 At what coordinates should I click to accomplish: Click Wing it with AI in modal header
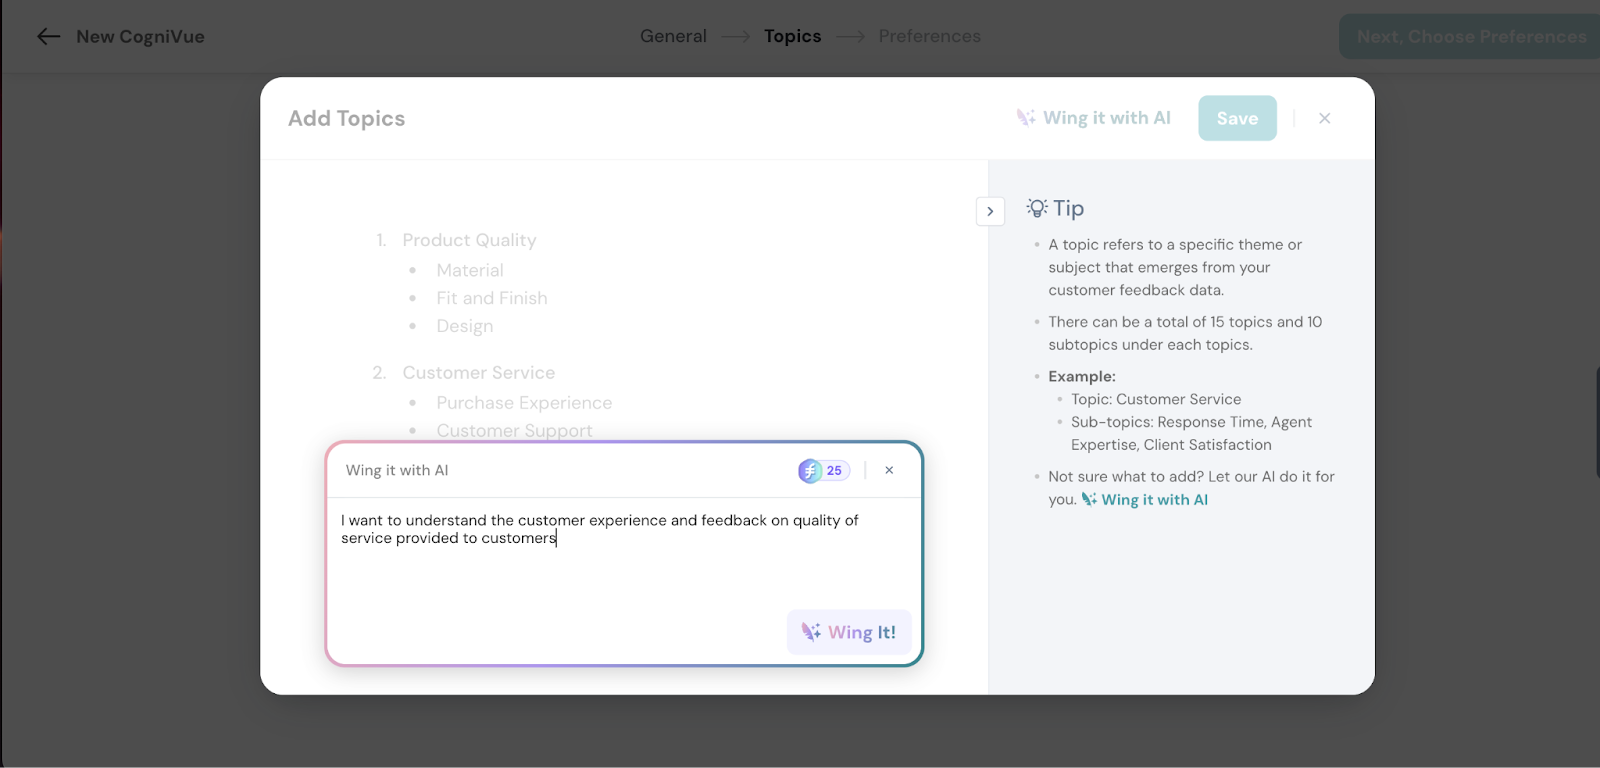1093,118
